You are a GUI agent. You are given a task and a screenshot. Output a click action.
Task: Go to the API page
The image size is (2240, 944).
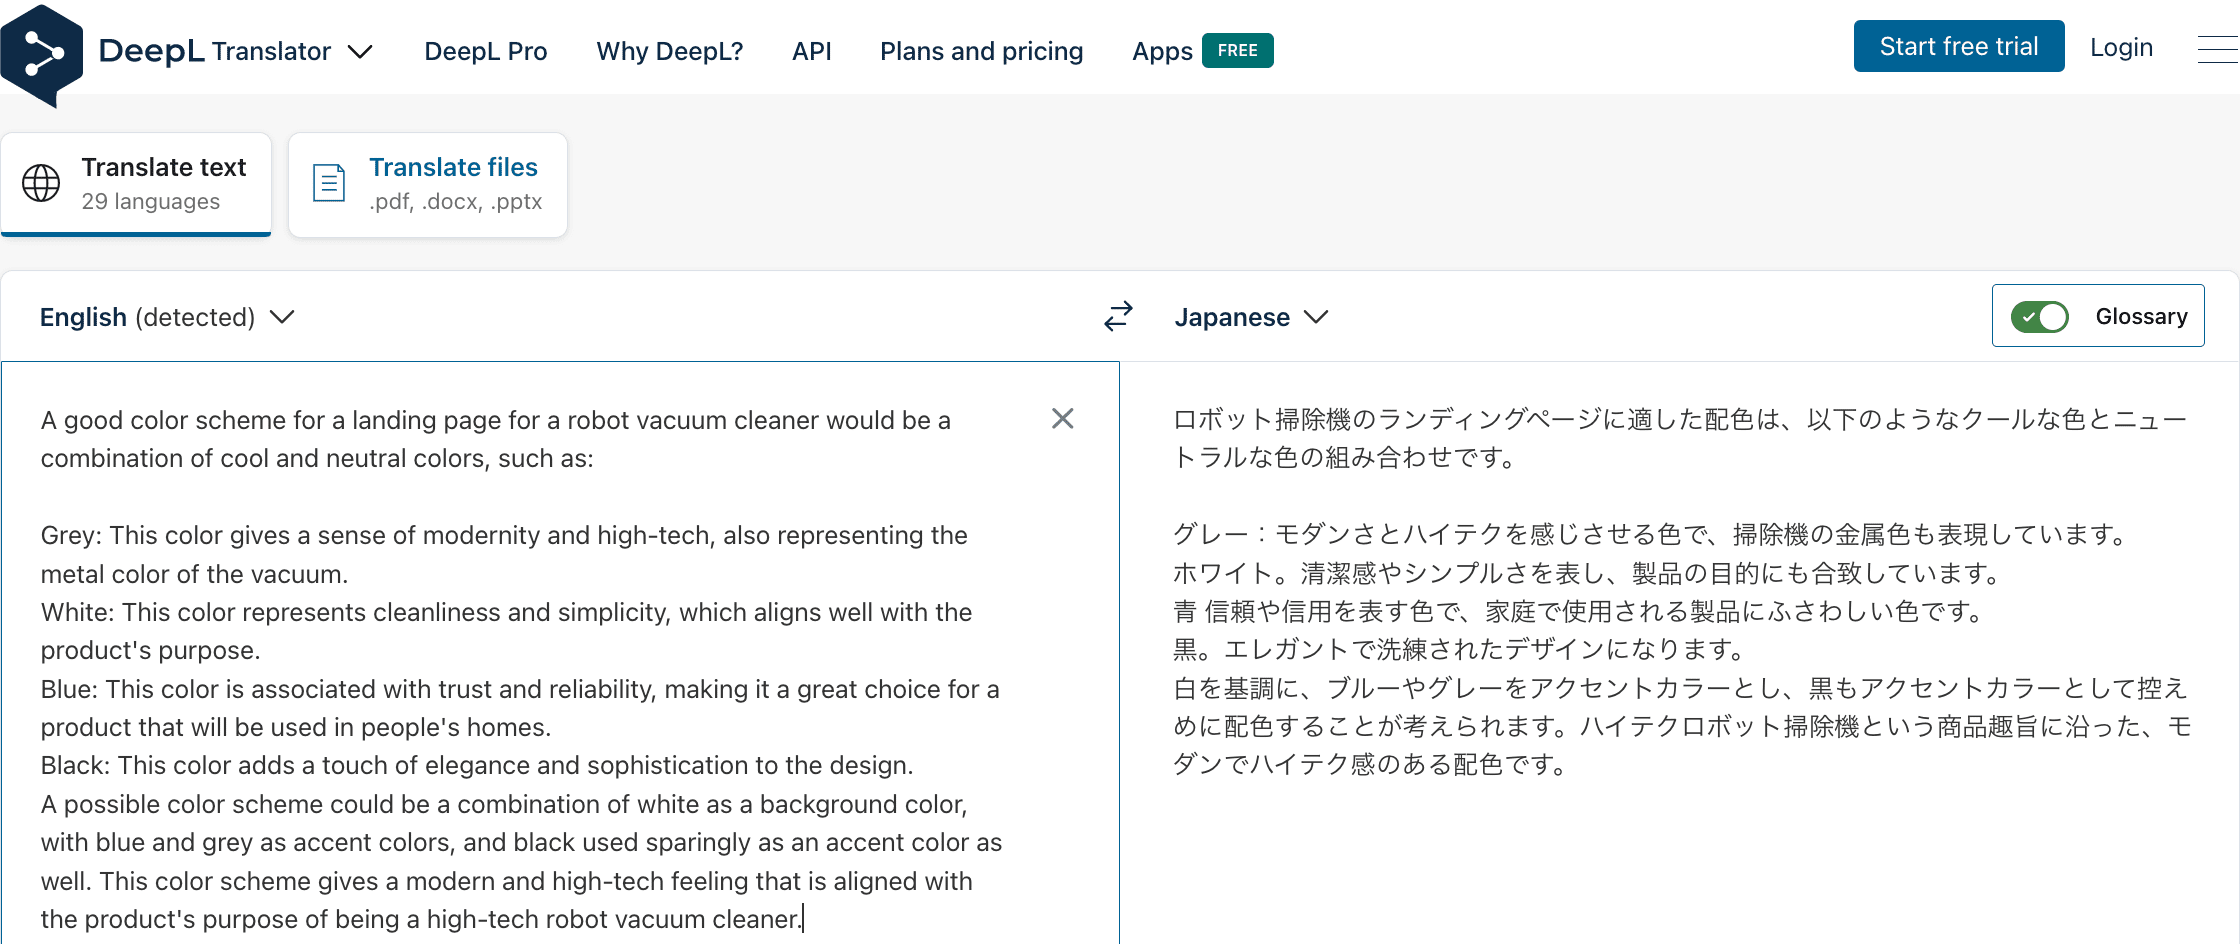point(811,51)
